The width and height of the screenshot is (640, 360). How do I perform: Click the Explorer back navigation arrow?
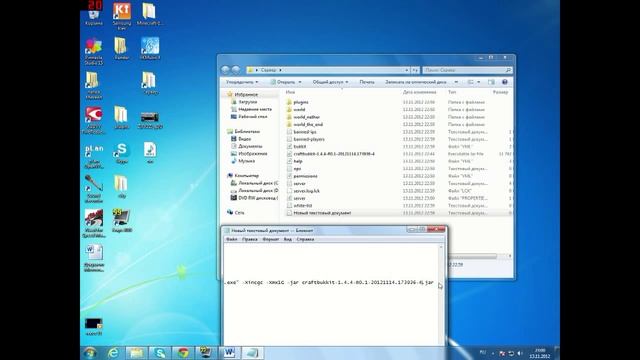[x=225, y=70]
